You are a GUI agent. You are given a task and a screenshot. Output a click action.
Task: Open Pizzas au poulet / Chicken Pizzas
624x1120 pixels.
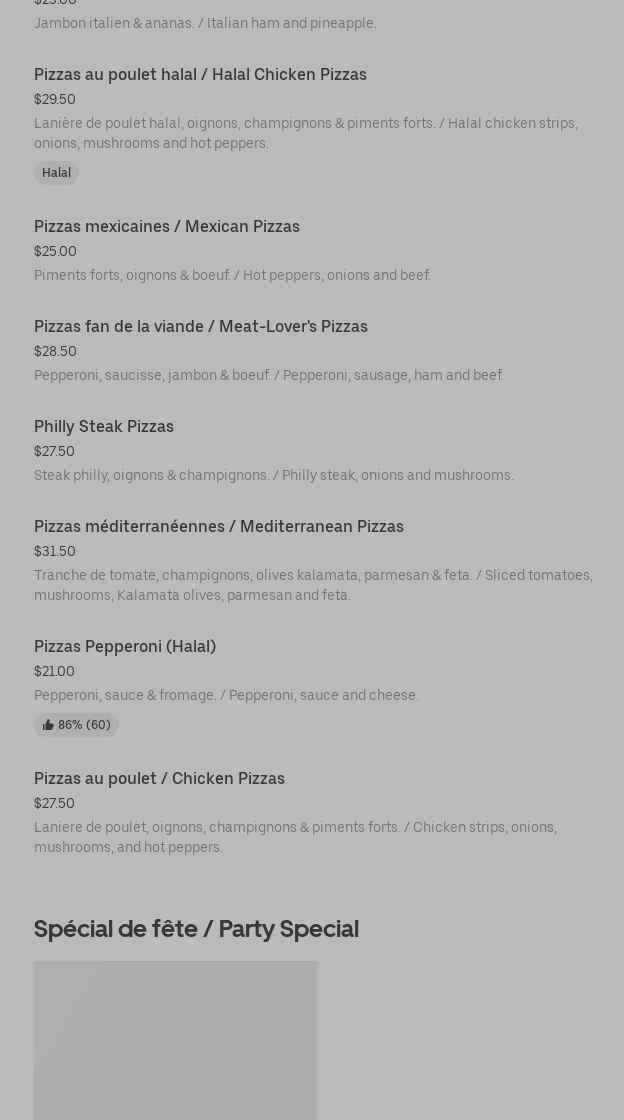[159, 779]
